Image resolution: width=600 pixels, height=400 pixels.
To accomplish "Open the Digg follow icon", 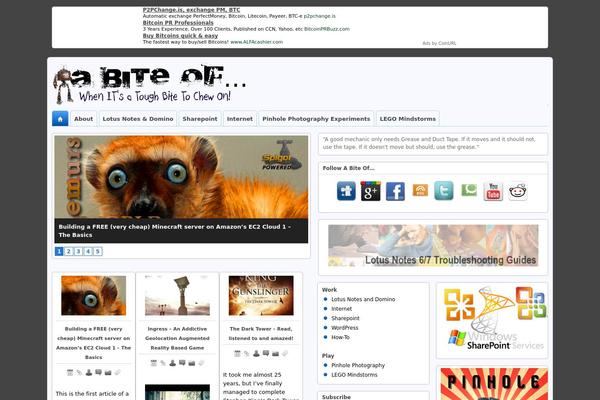I will tap(346, 191).
